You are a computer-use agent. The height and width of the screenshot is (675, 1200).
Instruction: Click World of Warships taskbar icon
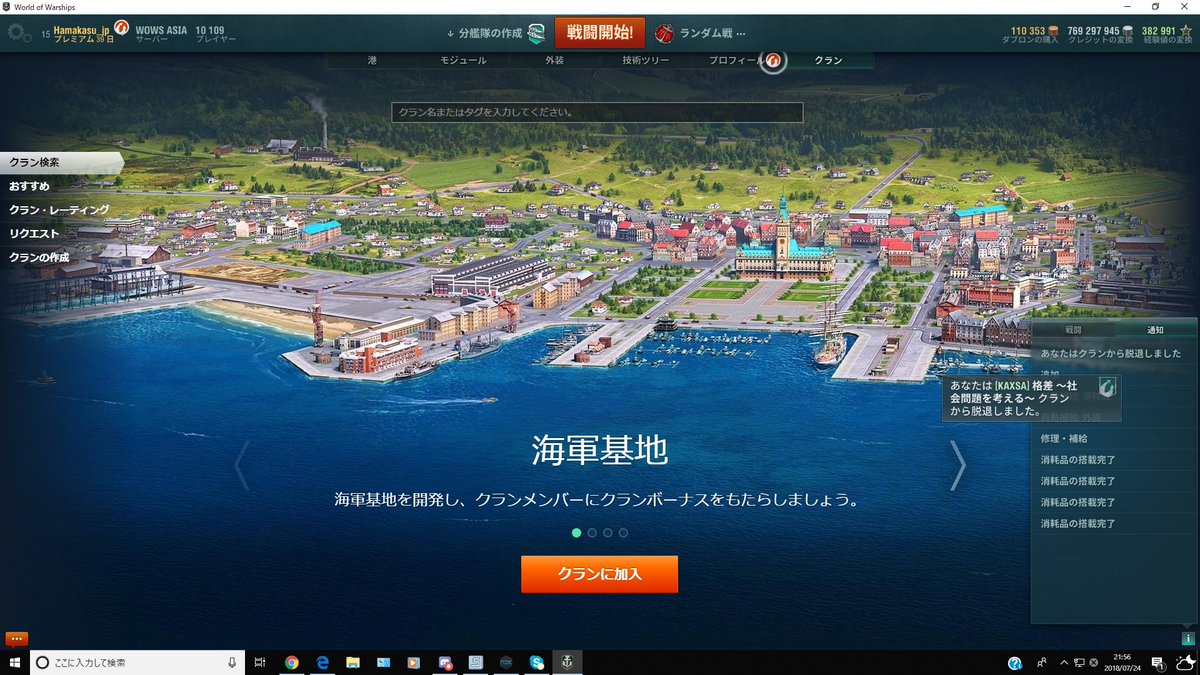coord(567,662)
